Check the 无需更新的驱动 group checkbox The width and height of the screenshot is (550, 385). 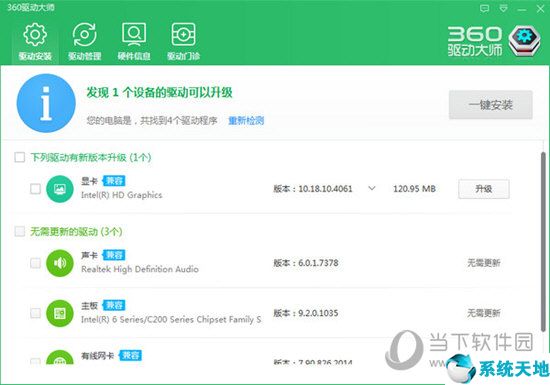pyautogui.click(x=20, y=231)
